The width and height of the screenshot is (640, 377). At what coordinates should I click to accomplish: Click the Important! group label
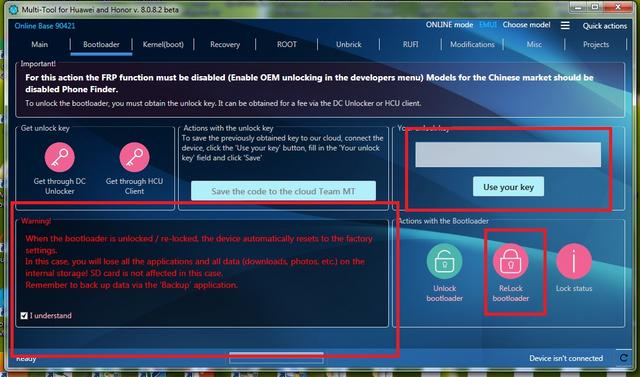[x=38, y=64]
